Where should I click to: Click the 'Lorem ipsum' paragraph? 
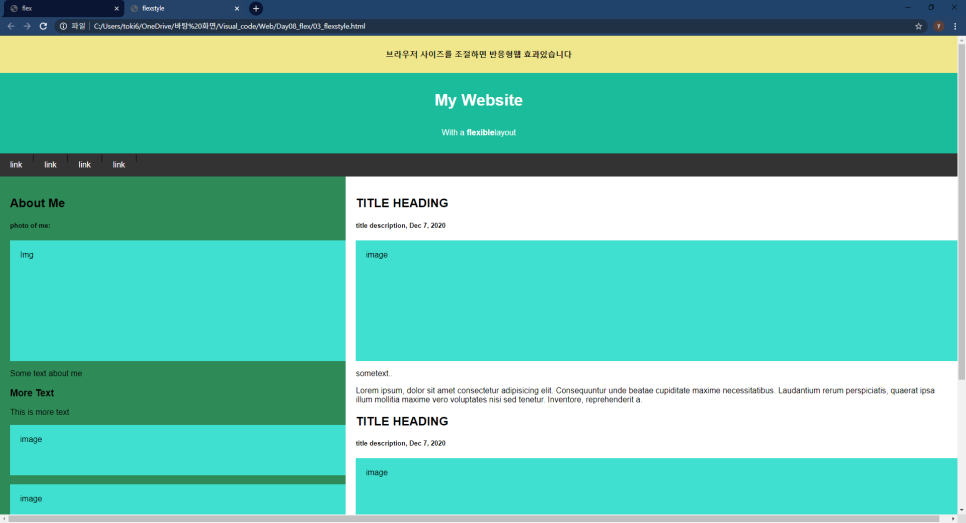645,395
